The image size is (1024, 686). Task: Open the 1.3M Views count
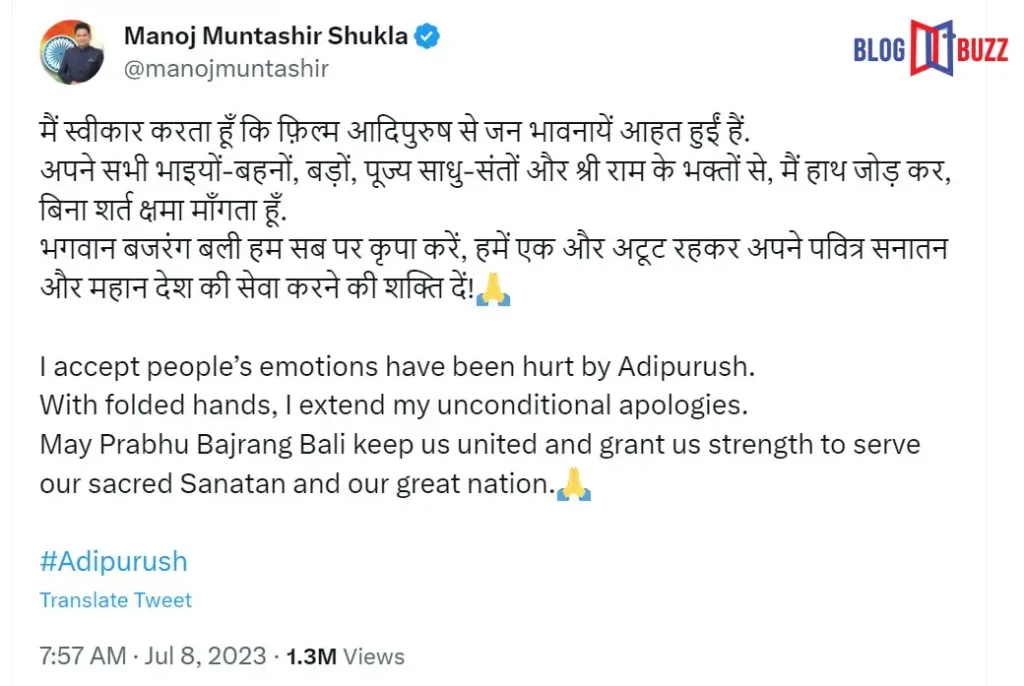click(345, 656)
